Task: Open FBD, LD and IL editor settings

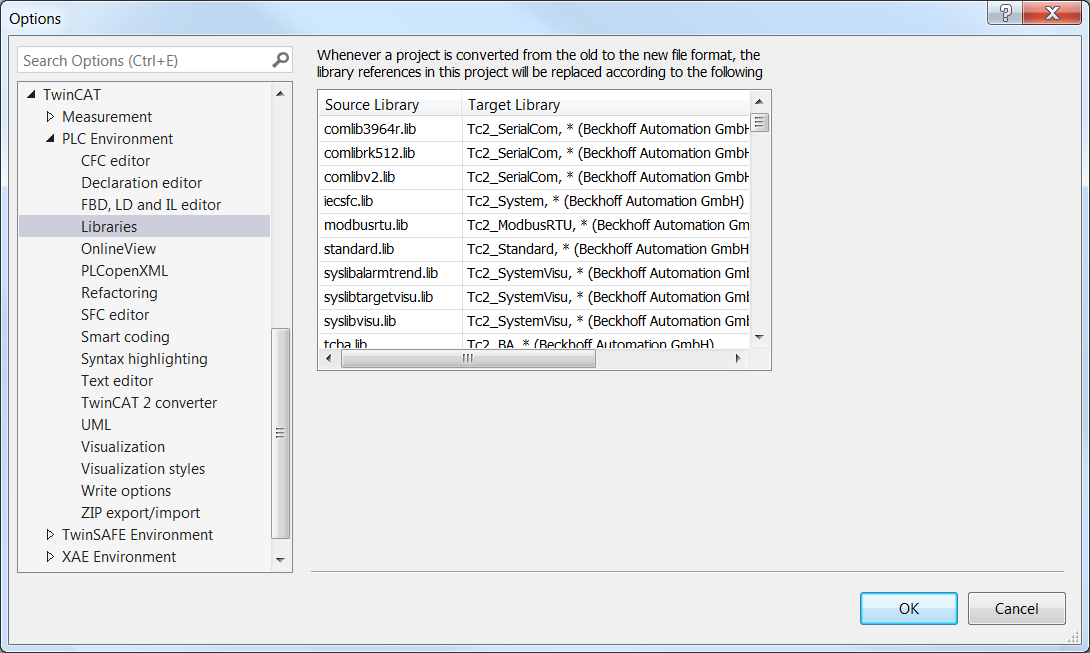Action: (151, 204)
